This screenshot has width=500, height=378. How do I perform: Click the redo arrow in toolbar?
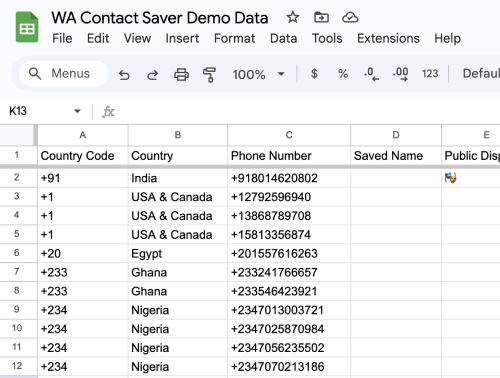point(152,75)
